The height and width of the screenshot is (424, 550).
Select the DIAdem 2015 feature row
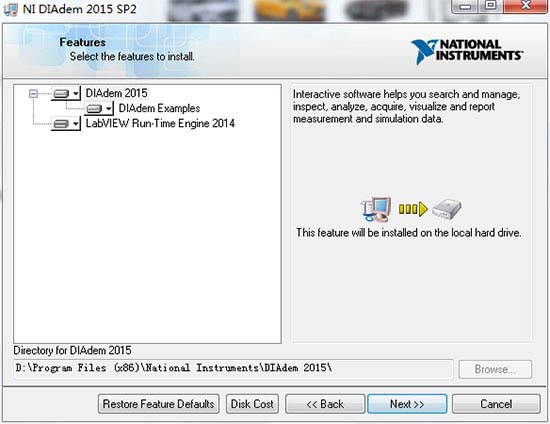click(116, 93)
